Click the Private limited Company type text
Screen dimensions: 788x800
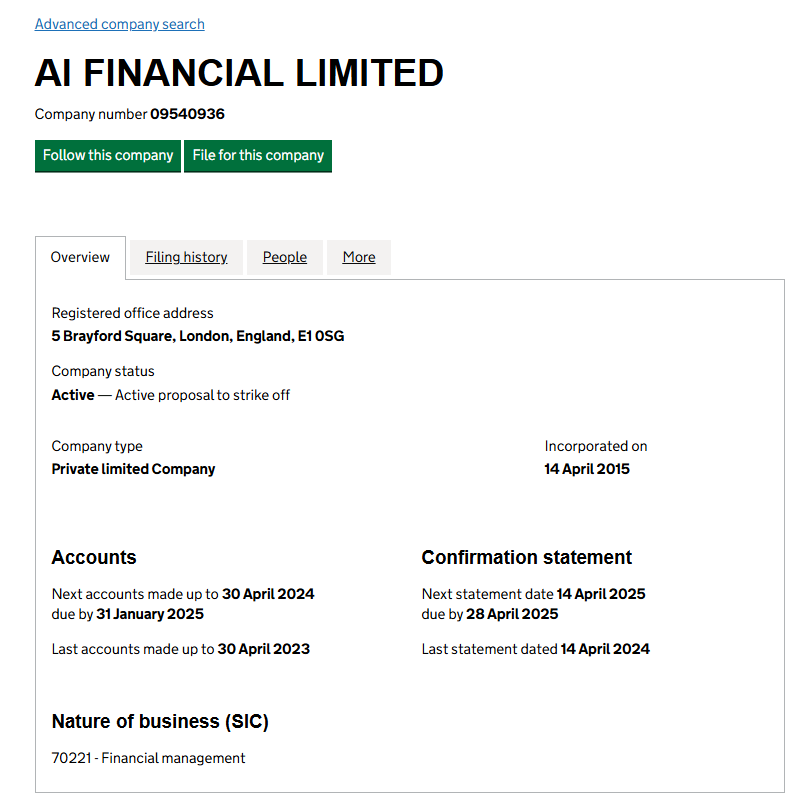point(133,469)
